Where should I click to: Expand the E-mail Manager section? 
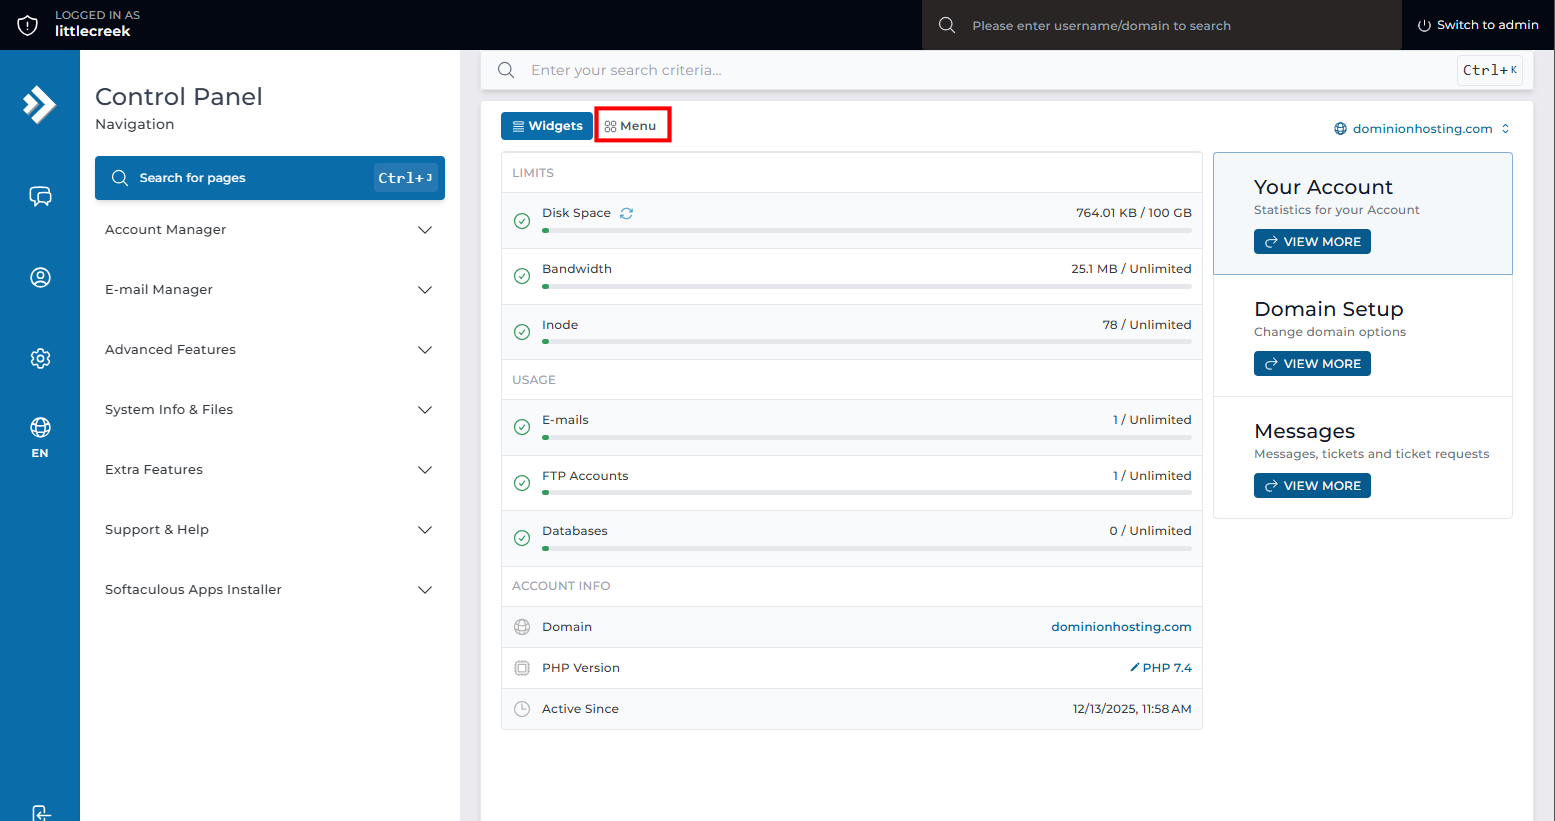[269, 290]
